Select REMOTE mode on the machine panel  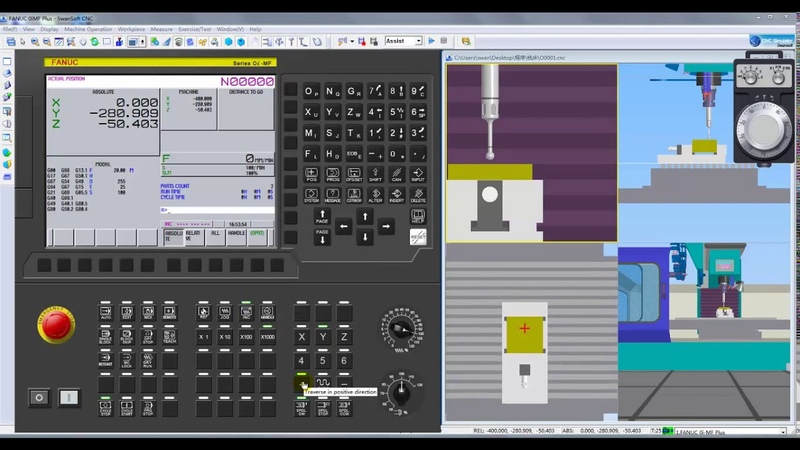169,313
